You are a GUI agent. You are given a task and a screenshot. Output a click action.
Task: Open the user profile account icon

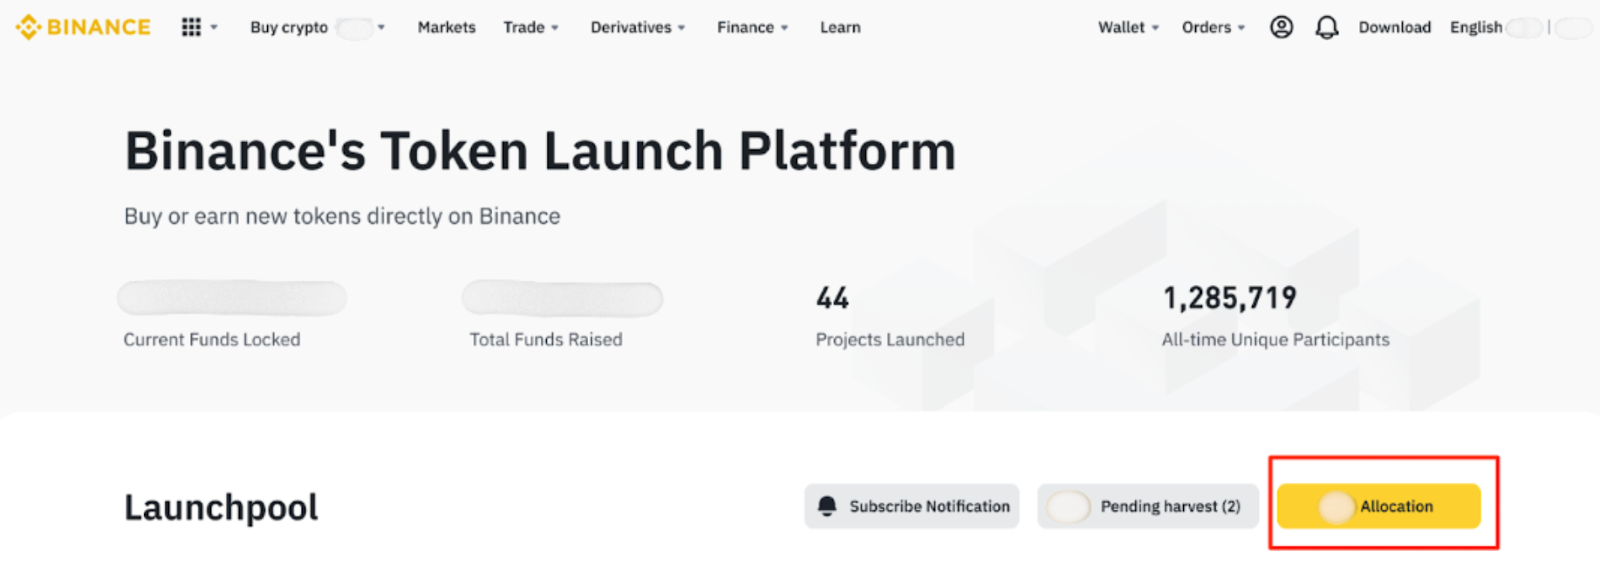pos(1281,27)
